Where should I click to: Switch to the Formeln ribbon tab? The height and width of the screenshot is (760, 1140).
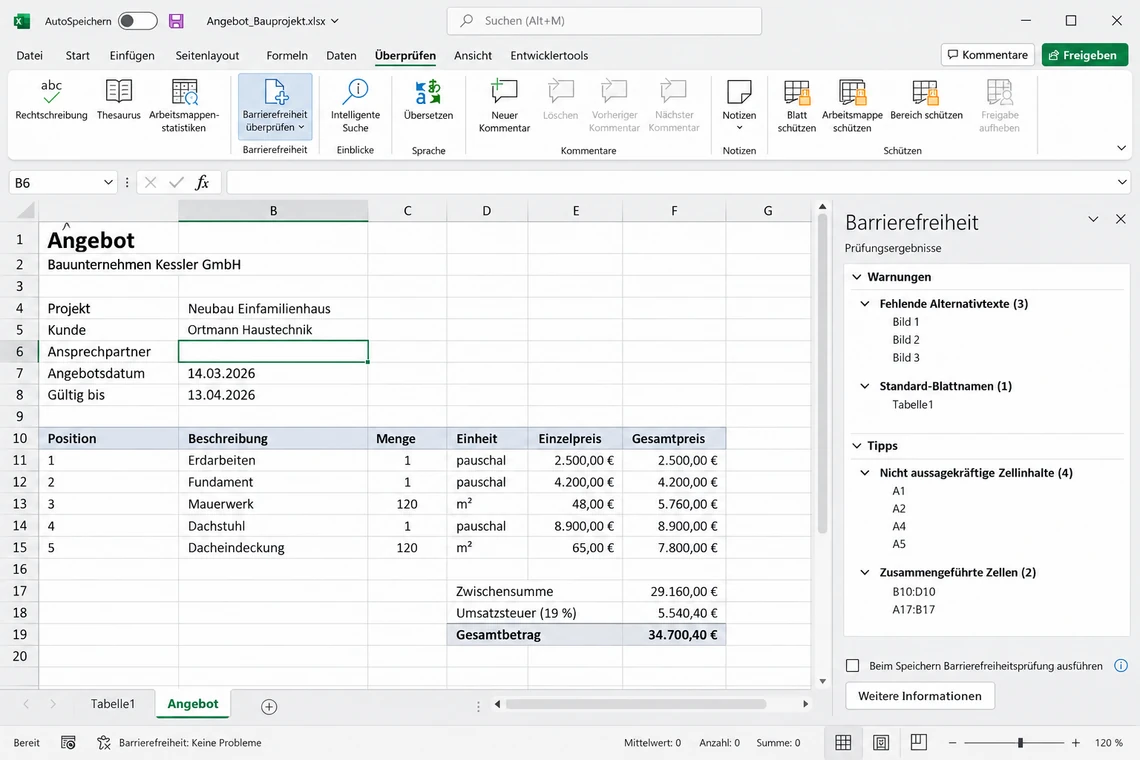(286, 55)
